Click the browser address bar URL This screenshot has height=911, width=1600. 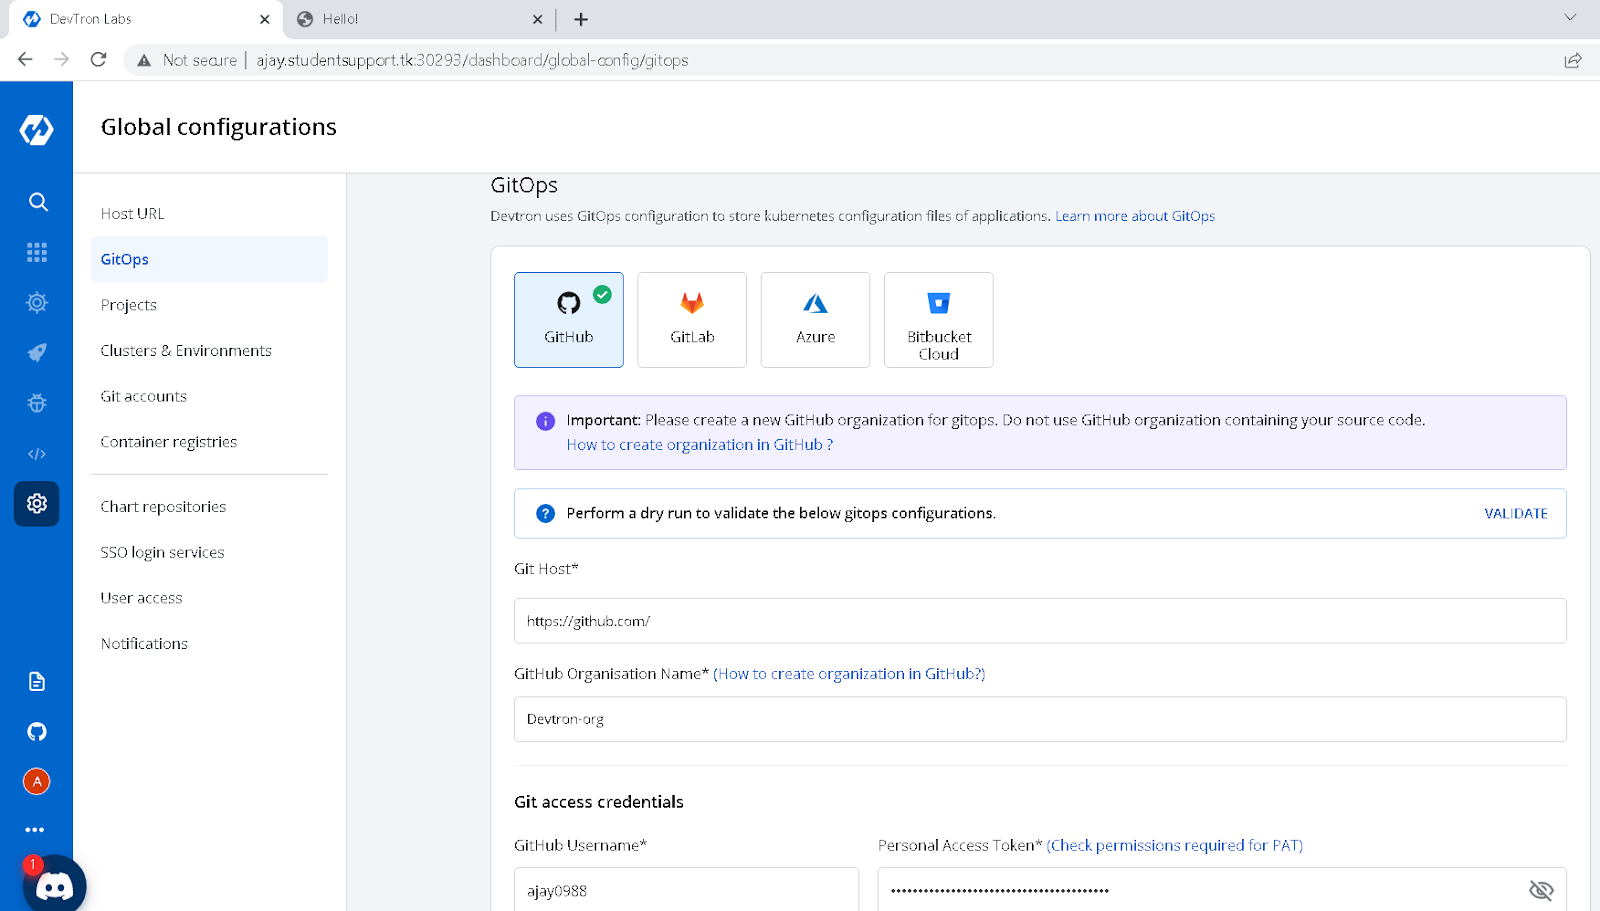click(472, 60)
